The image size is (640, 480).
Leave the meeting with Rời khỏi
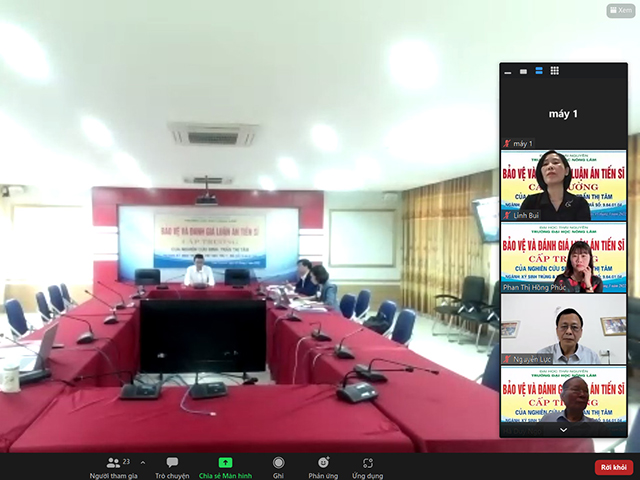click(x=613, y=467)
